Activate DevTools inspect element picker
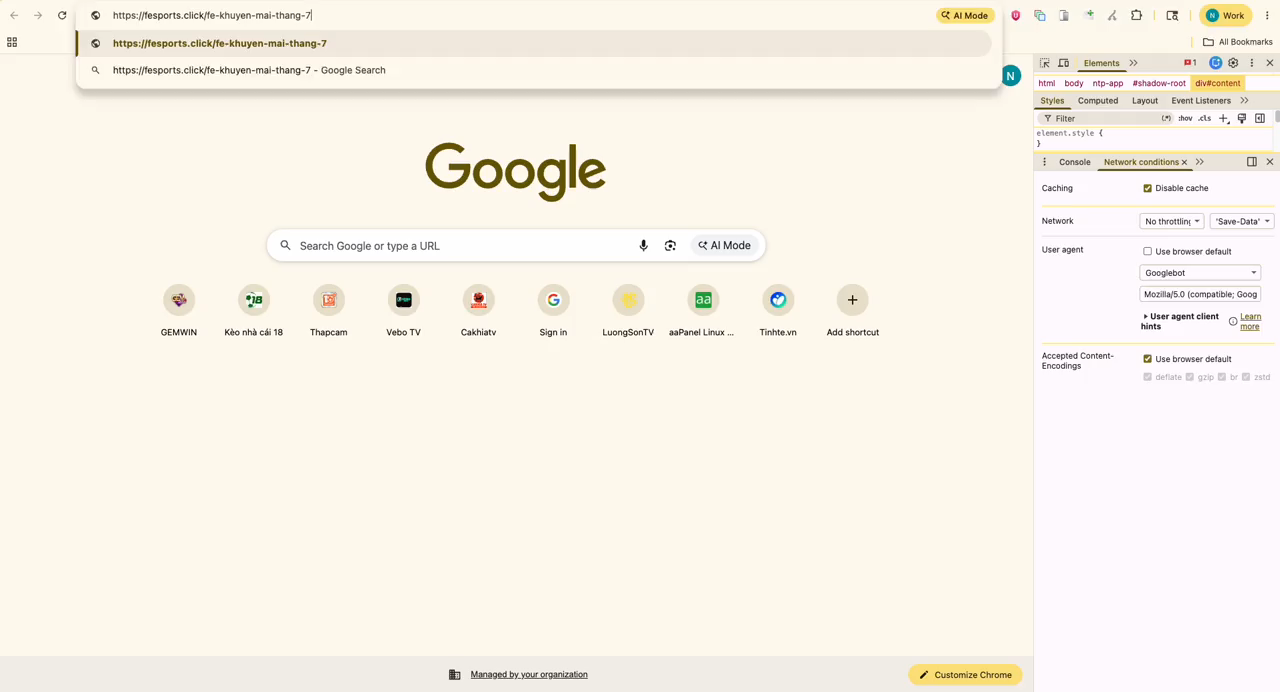1280x692 pixels. 1045,63
